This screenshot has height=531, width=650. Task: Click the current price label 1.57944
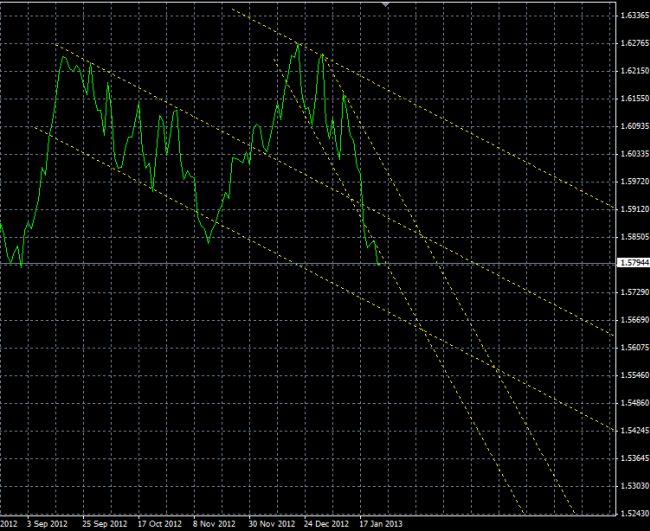[634, 263]
